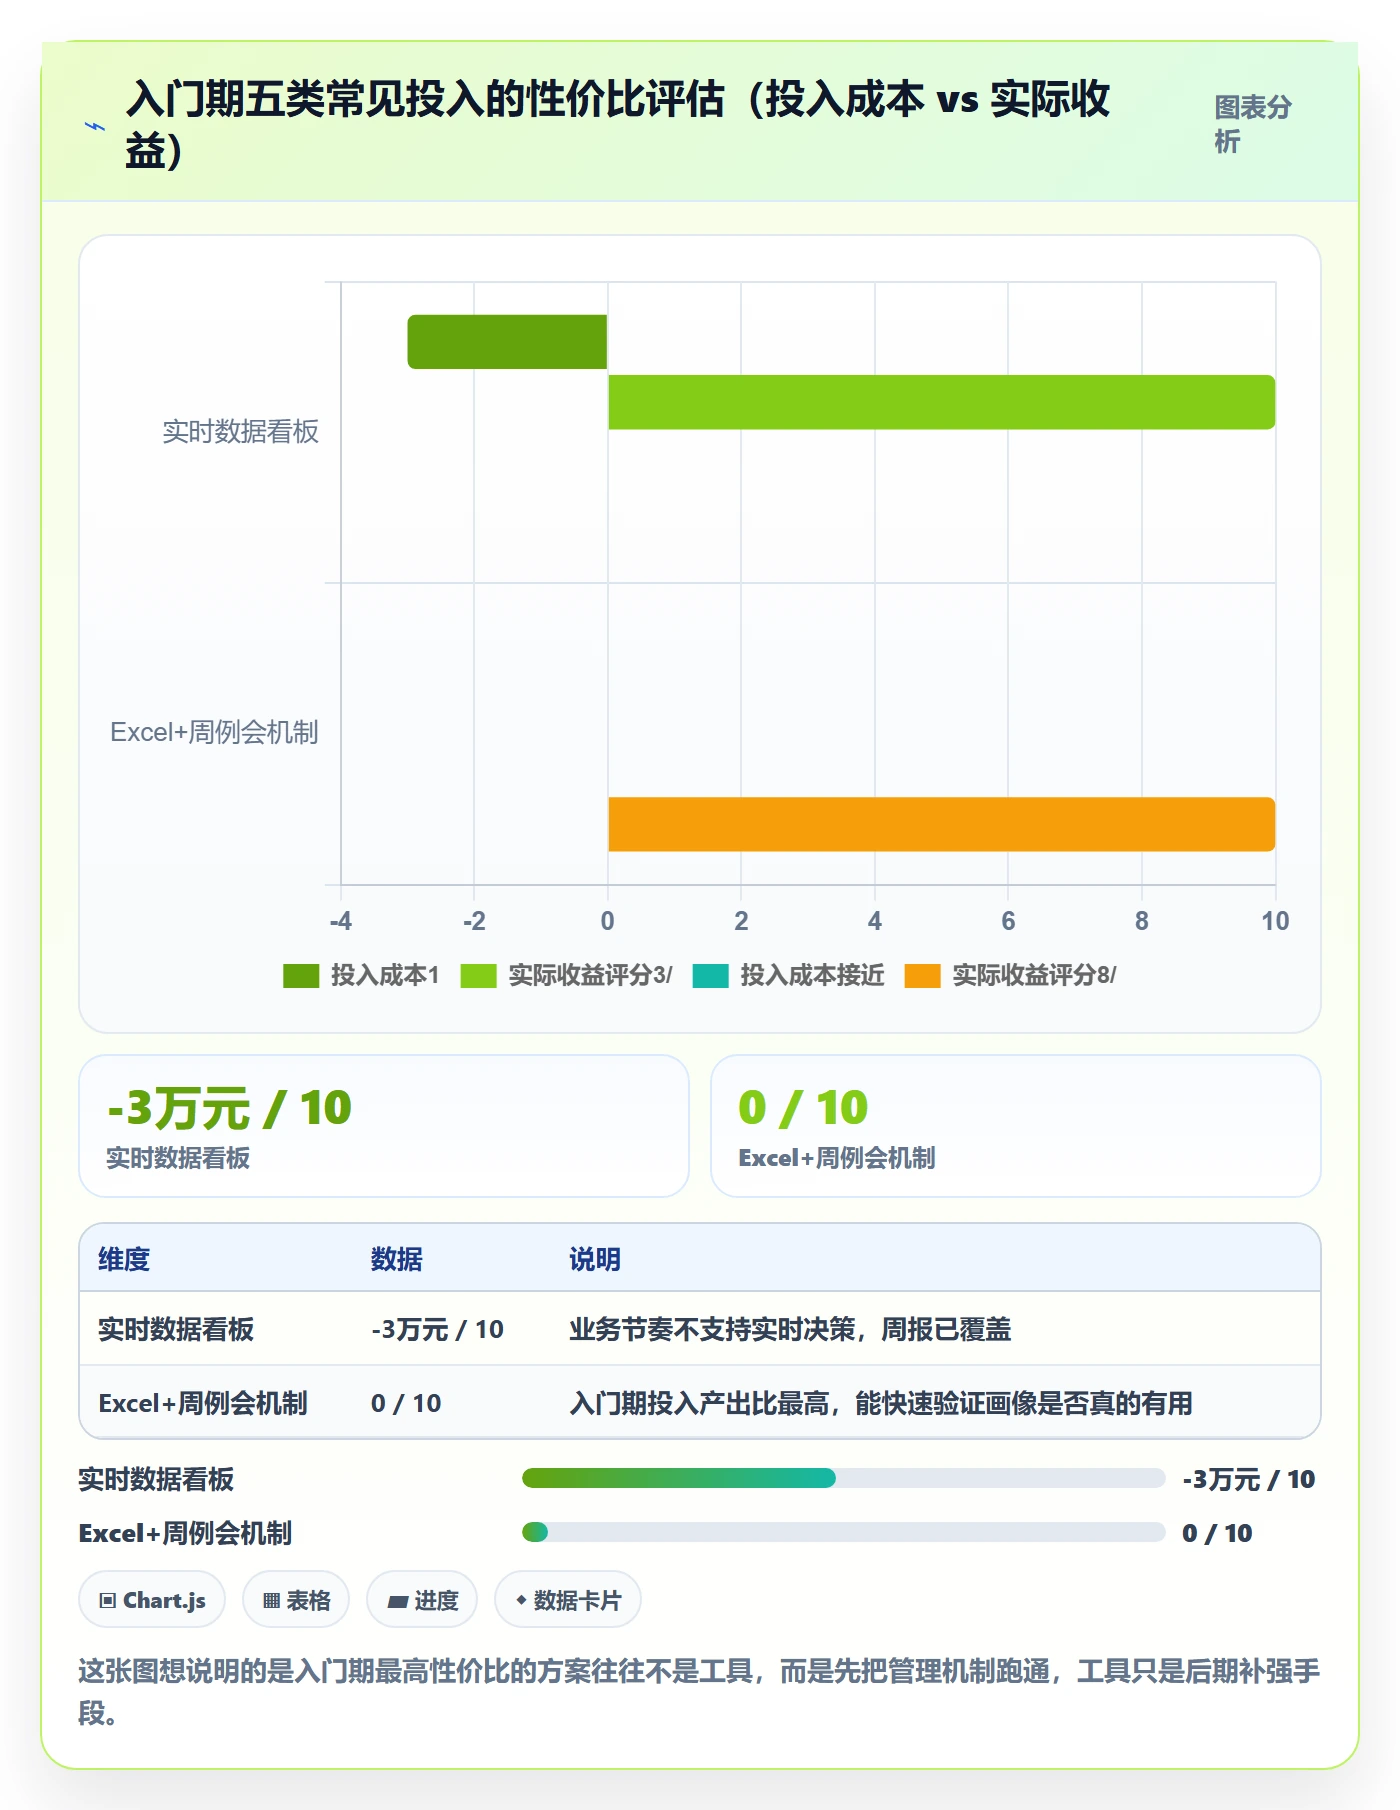The width and height of the screenshot is (1400, 1810).
Task: Click the 维度 column header
Action: click(124, 1259)
